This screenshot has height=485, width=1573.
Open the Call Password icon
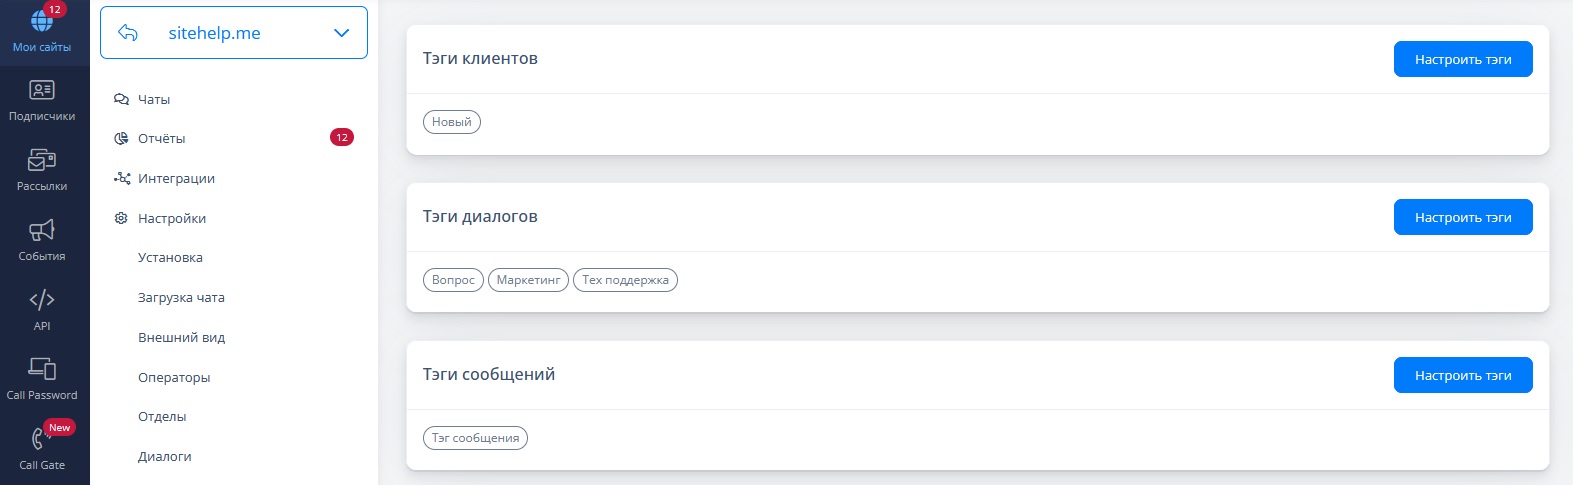click(x=42, y=369)
